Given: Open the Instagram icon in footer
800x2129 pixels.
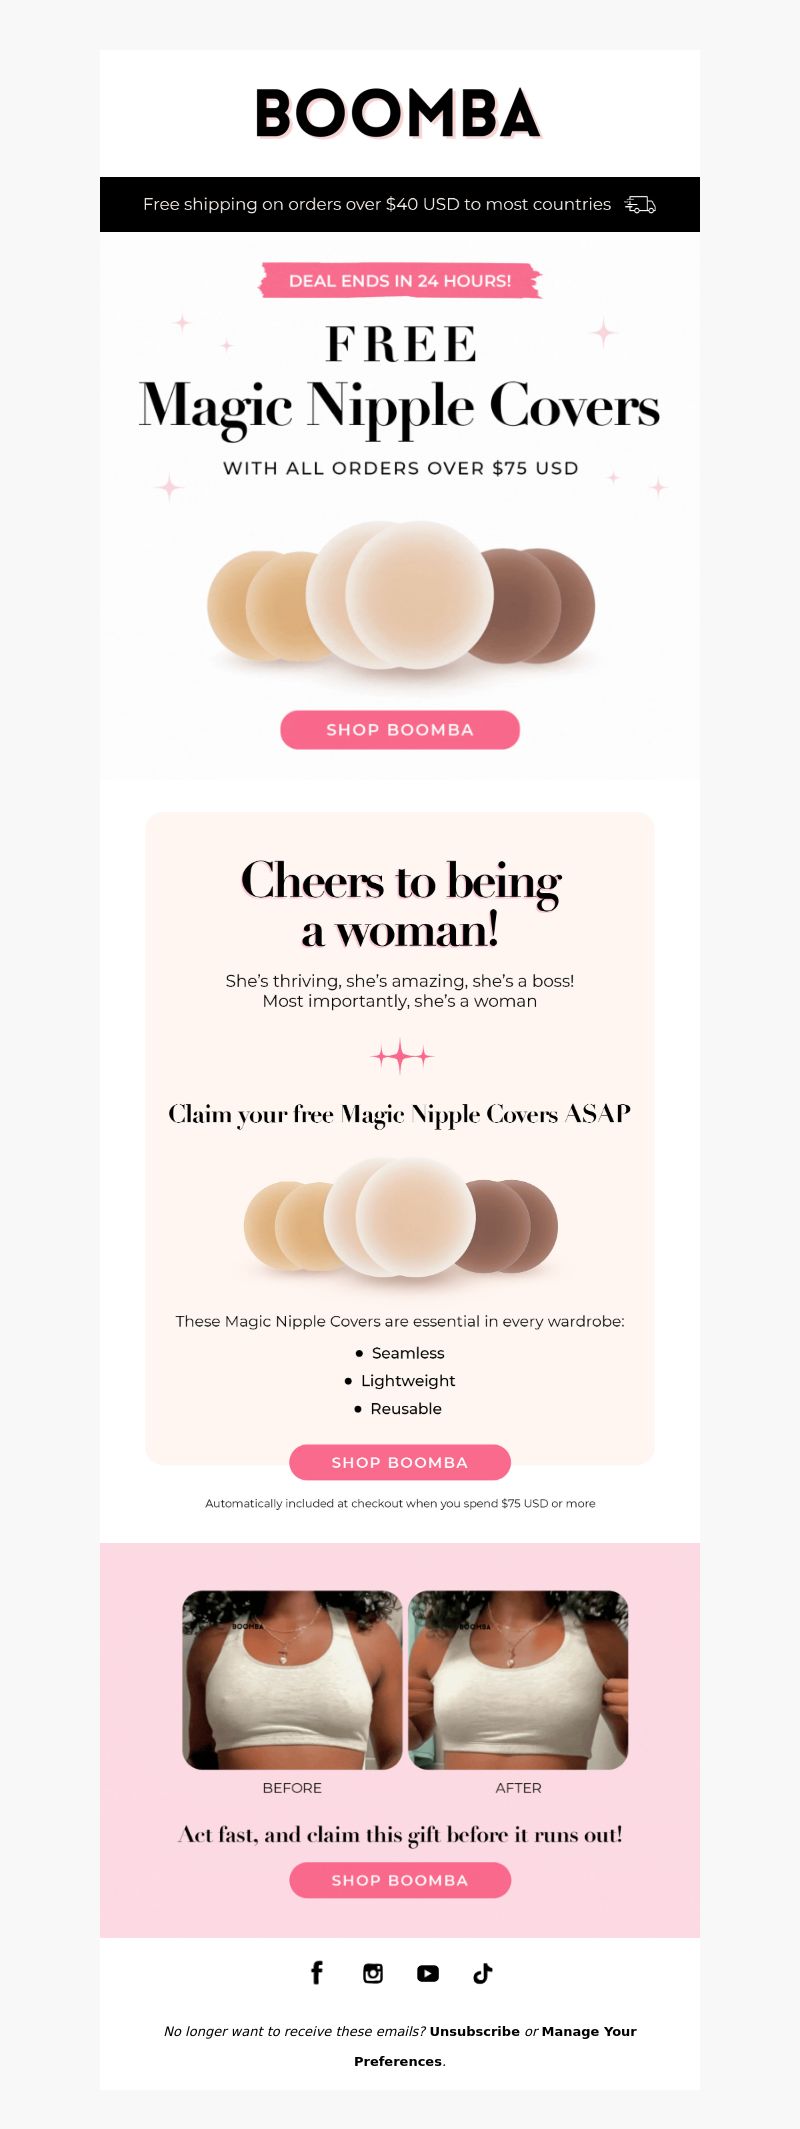Looking at the screenshot, I should [x=373, y=1973].
